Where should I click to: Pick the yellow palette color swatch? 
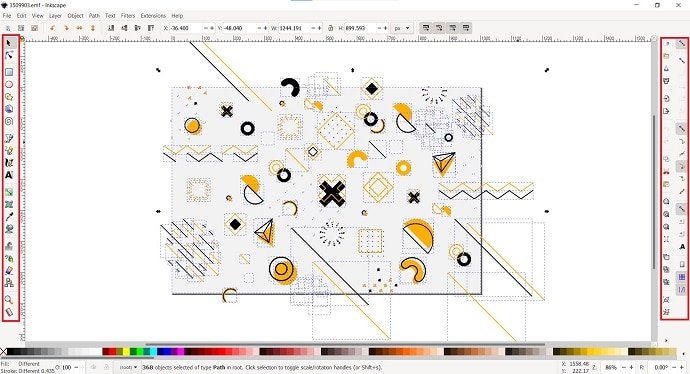click(126, 351)
